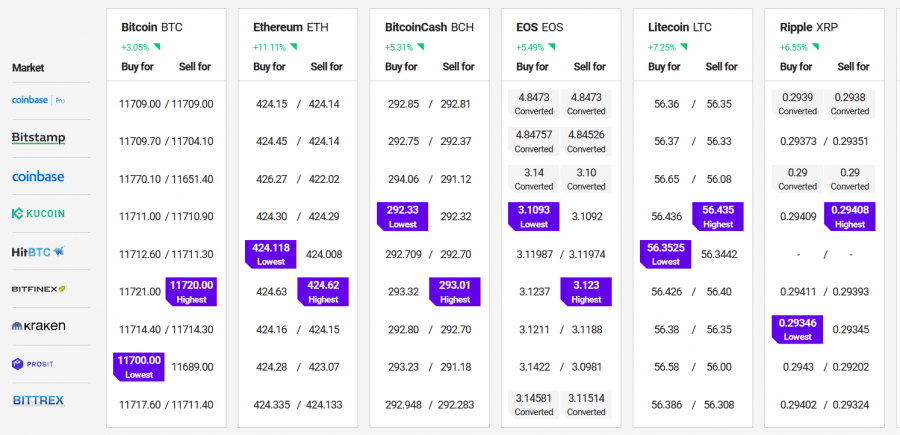Select the 292.33 Lowest BitcoinCash badge

click(x=402, y=216)
